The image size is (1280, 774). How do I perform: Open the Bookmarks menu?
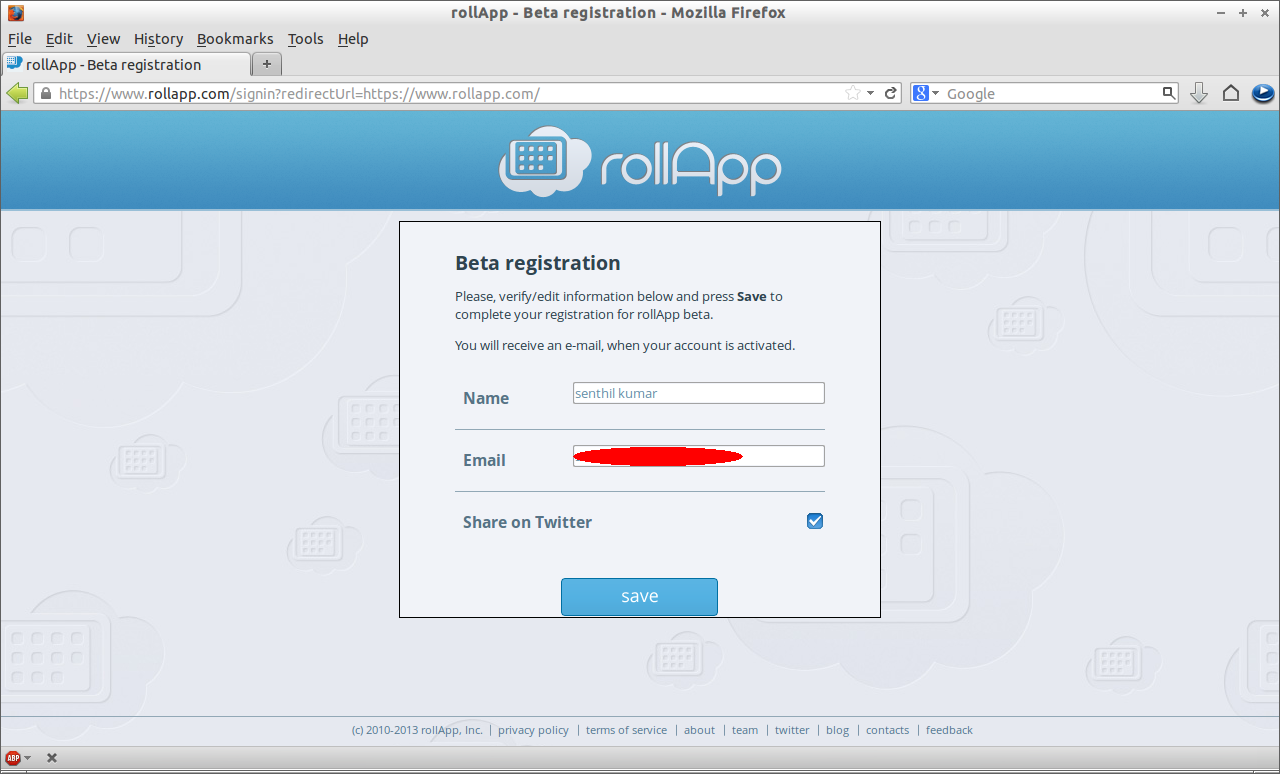(x=235, y=39)
